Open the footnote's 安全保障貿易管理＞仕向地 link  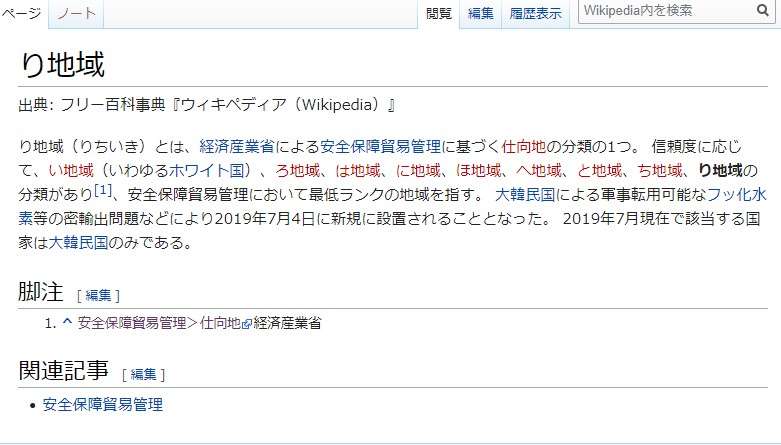click(159, 323)
